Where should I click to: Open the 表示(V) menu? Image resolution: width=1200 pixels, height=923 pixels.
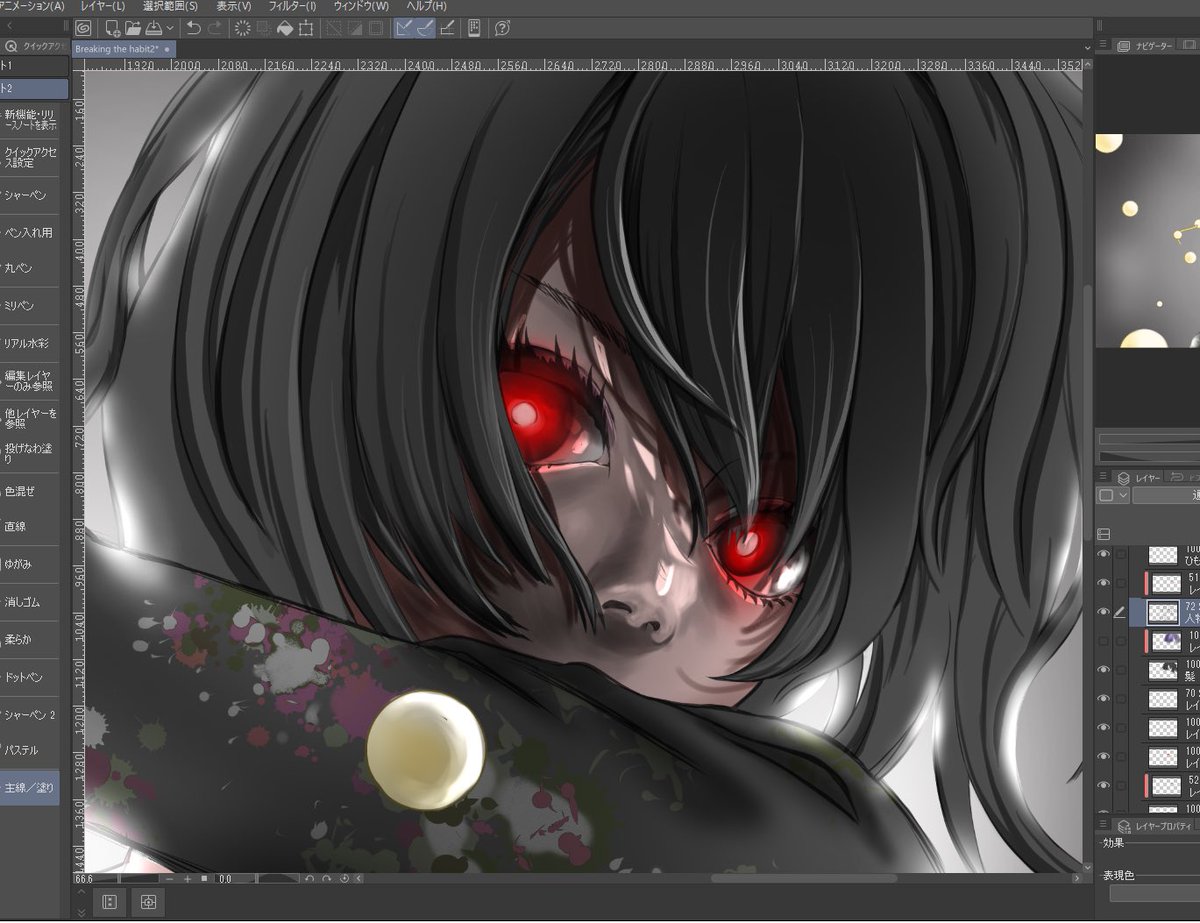pyautogui.click(x=234, y=6)
